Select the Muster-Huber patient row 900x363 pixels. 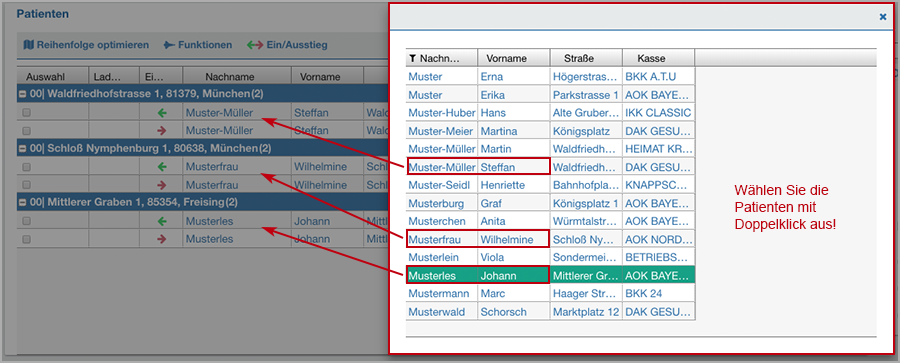tap(550, 113)
